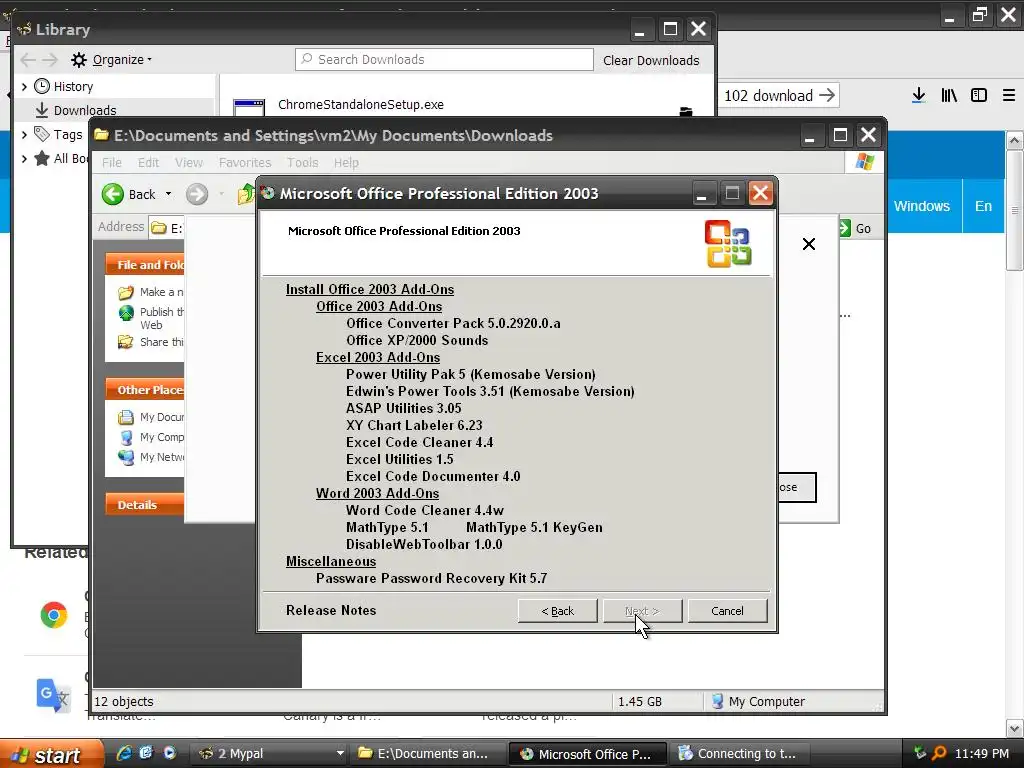Open My Network Places in Other Places
Screen dimensions: 1024x768
click(x=152, y=457)
